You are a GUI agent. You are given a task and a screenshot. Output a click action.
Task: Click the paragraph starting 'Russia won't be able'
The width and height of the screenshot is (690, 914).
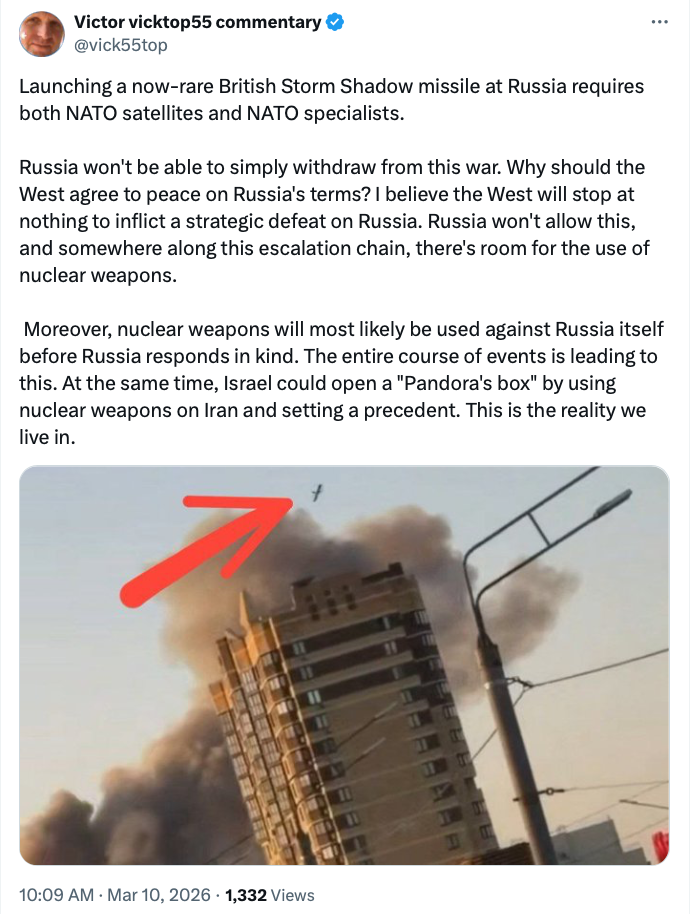335,221
